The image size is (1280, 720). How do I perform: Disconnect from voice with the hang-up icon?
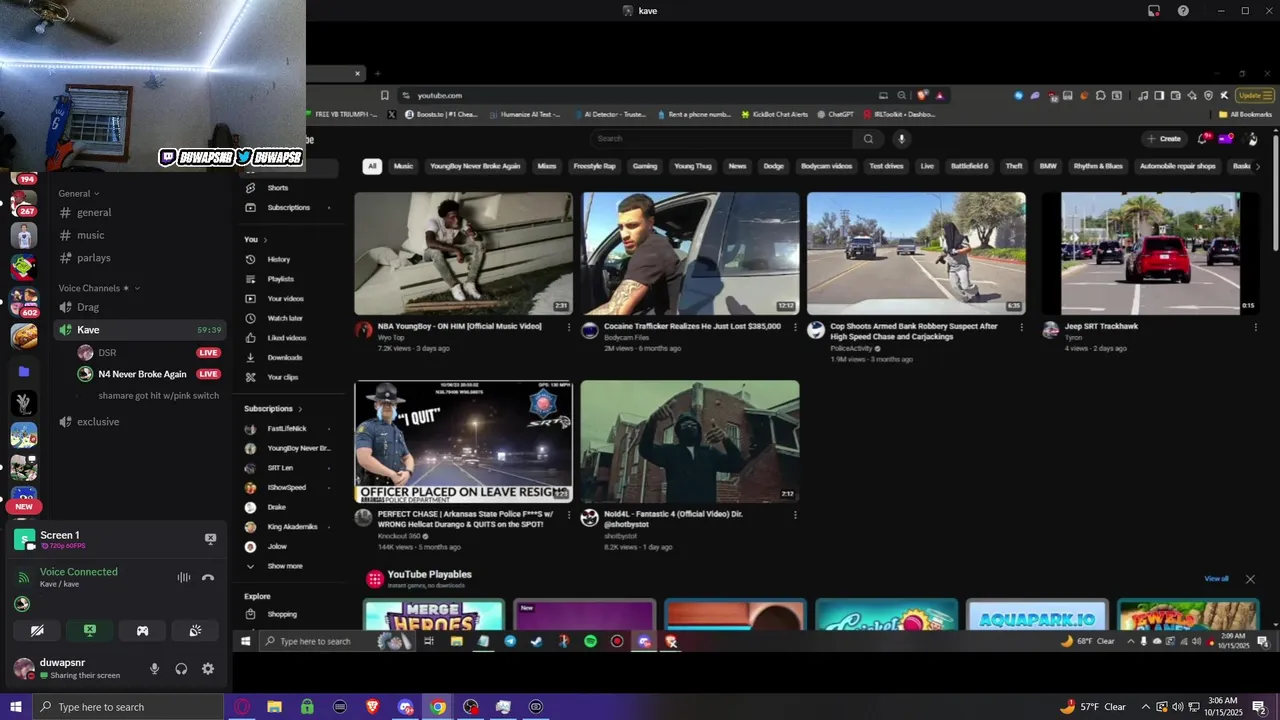tap(208, 577)
